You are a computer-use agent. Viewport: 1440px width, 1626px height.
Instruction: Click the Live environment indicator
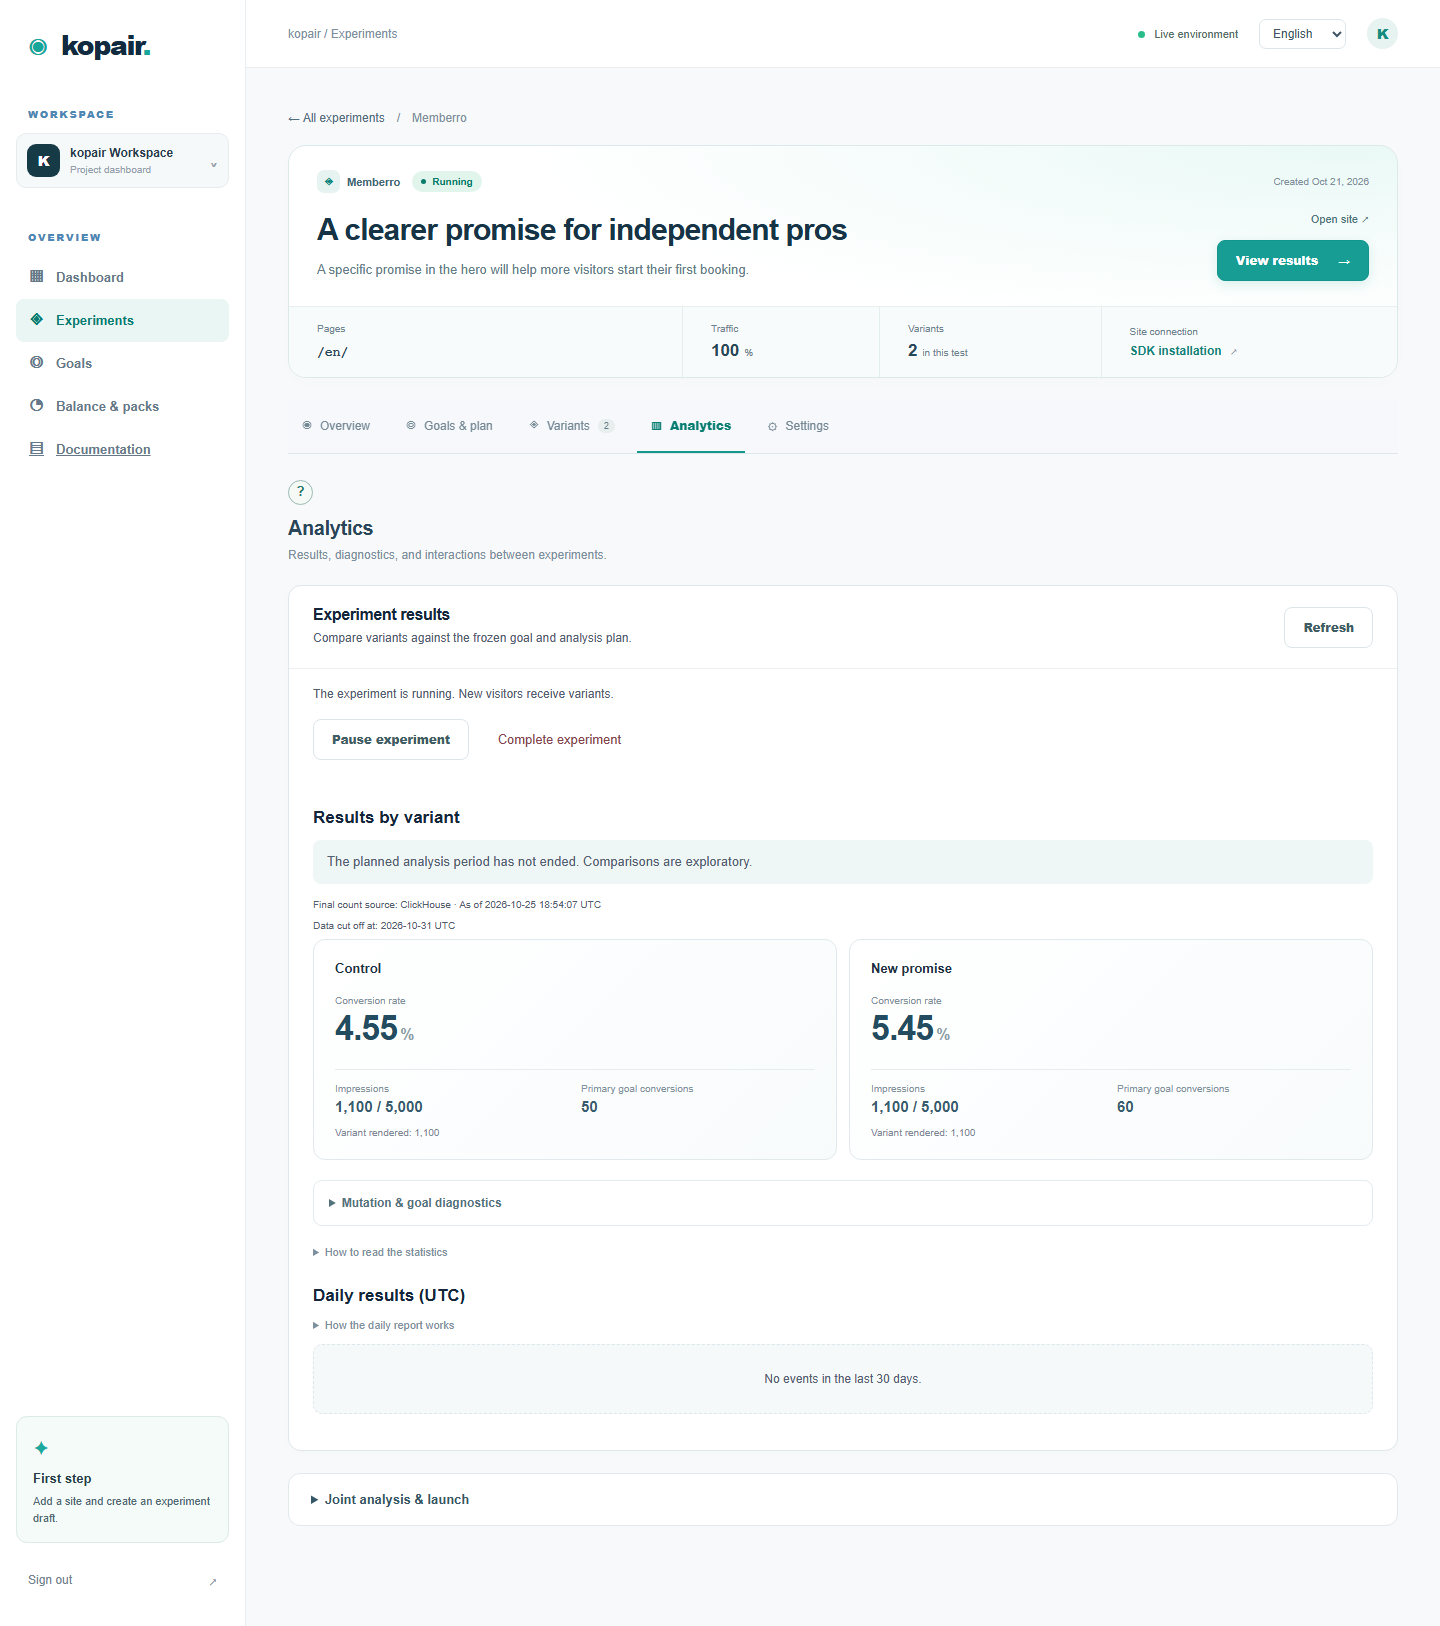(x=1188, y=34)
